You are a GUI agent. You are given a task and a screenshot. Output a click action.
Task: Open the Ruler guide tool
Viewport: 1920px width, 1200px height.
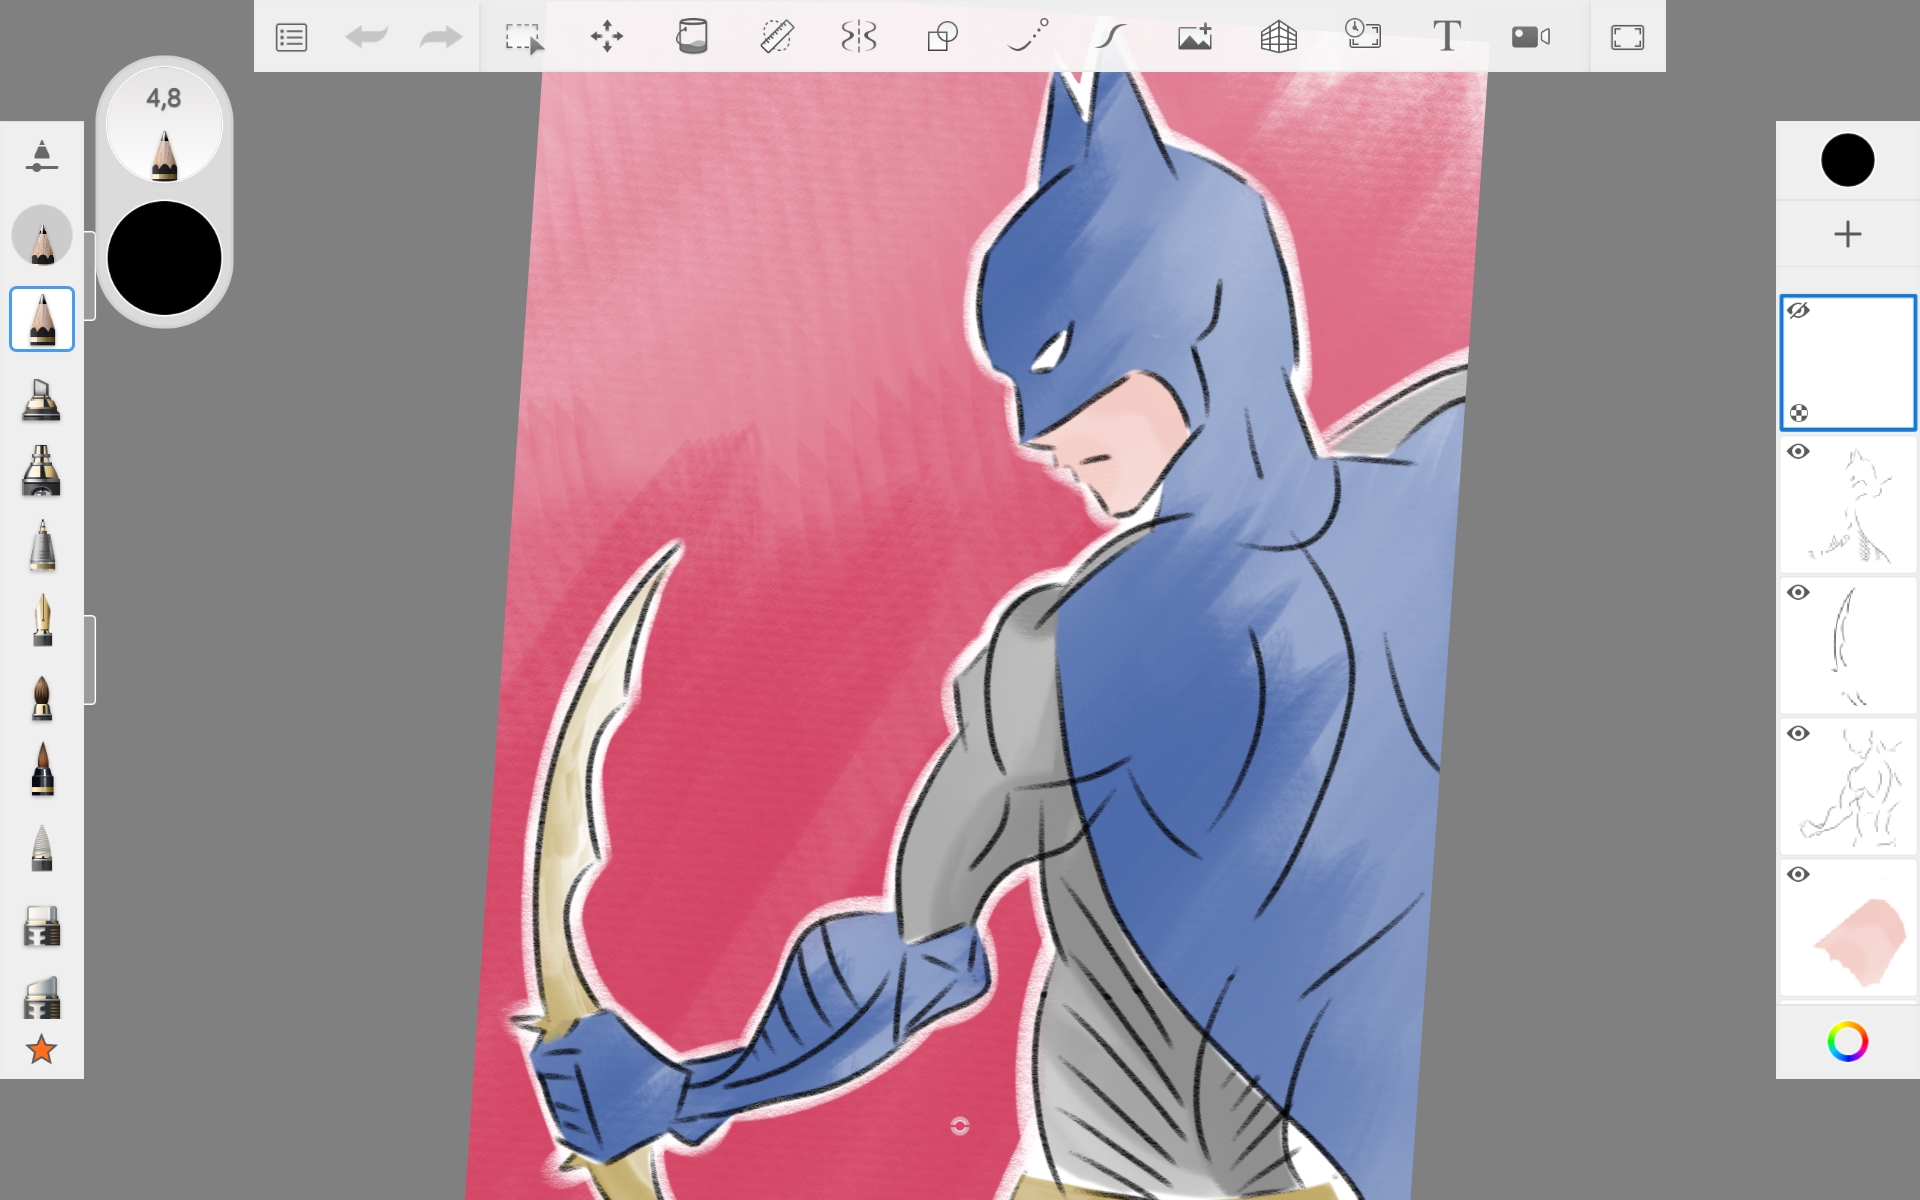tap(776, 38)
